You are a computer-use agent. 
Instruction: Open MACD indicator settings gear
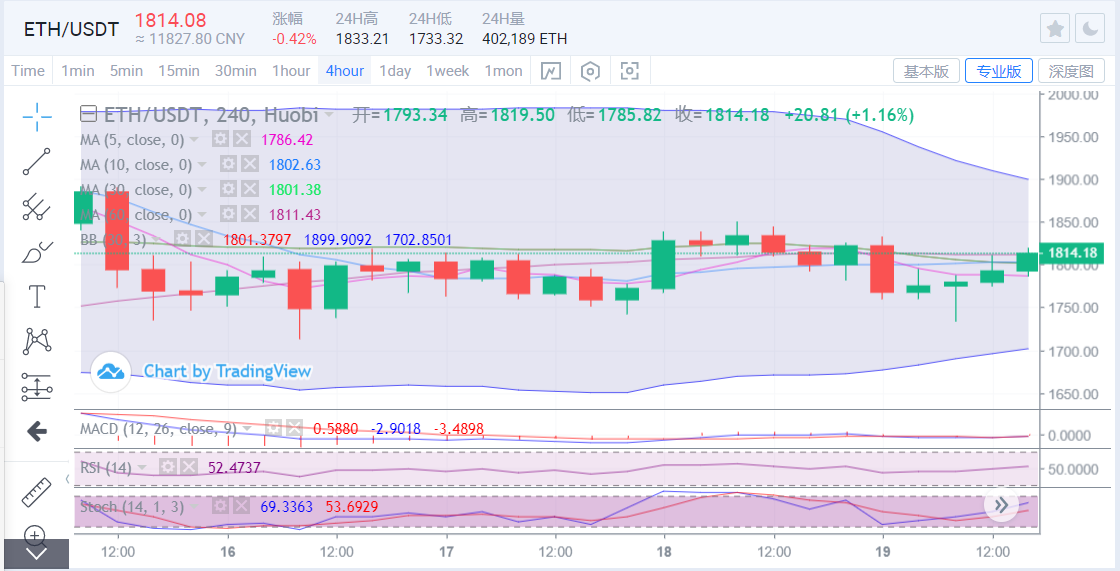pyautogui.click(x=273, y=429)
